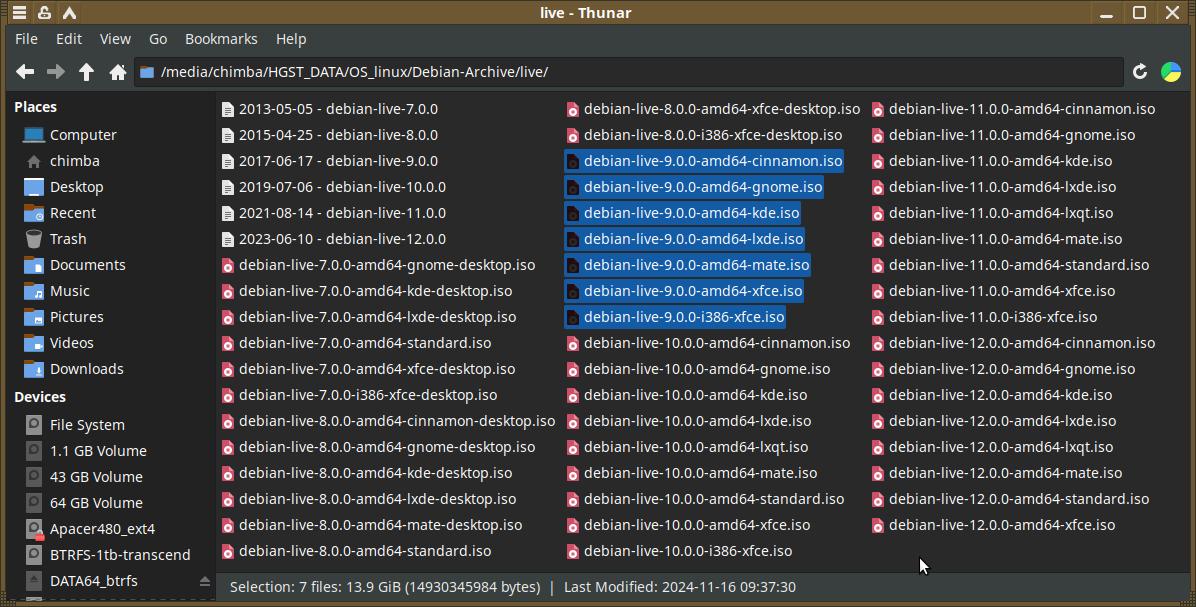This screenshot has height=607, width=1196.
Task: Select debian-live-8.0.0-amd64-mate-desktop.iso
Action: pyautogui.click(x=371, y=525)
